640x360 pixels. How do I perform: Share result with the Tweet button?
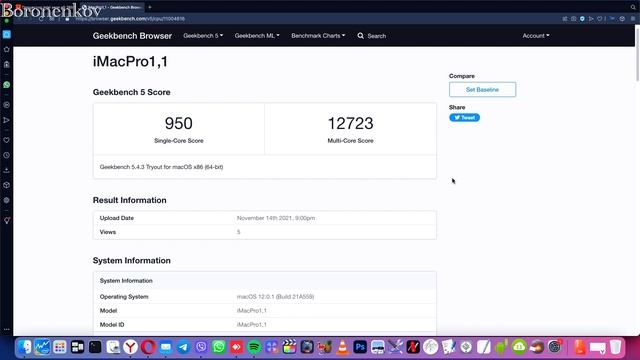tap(464, 118)
